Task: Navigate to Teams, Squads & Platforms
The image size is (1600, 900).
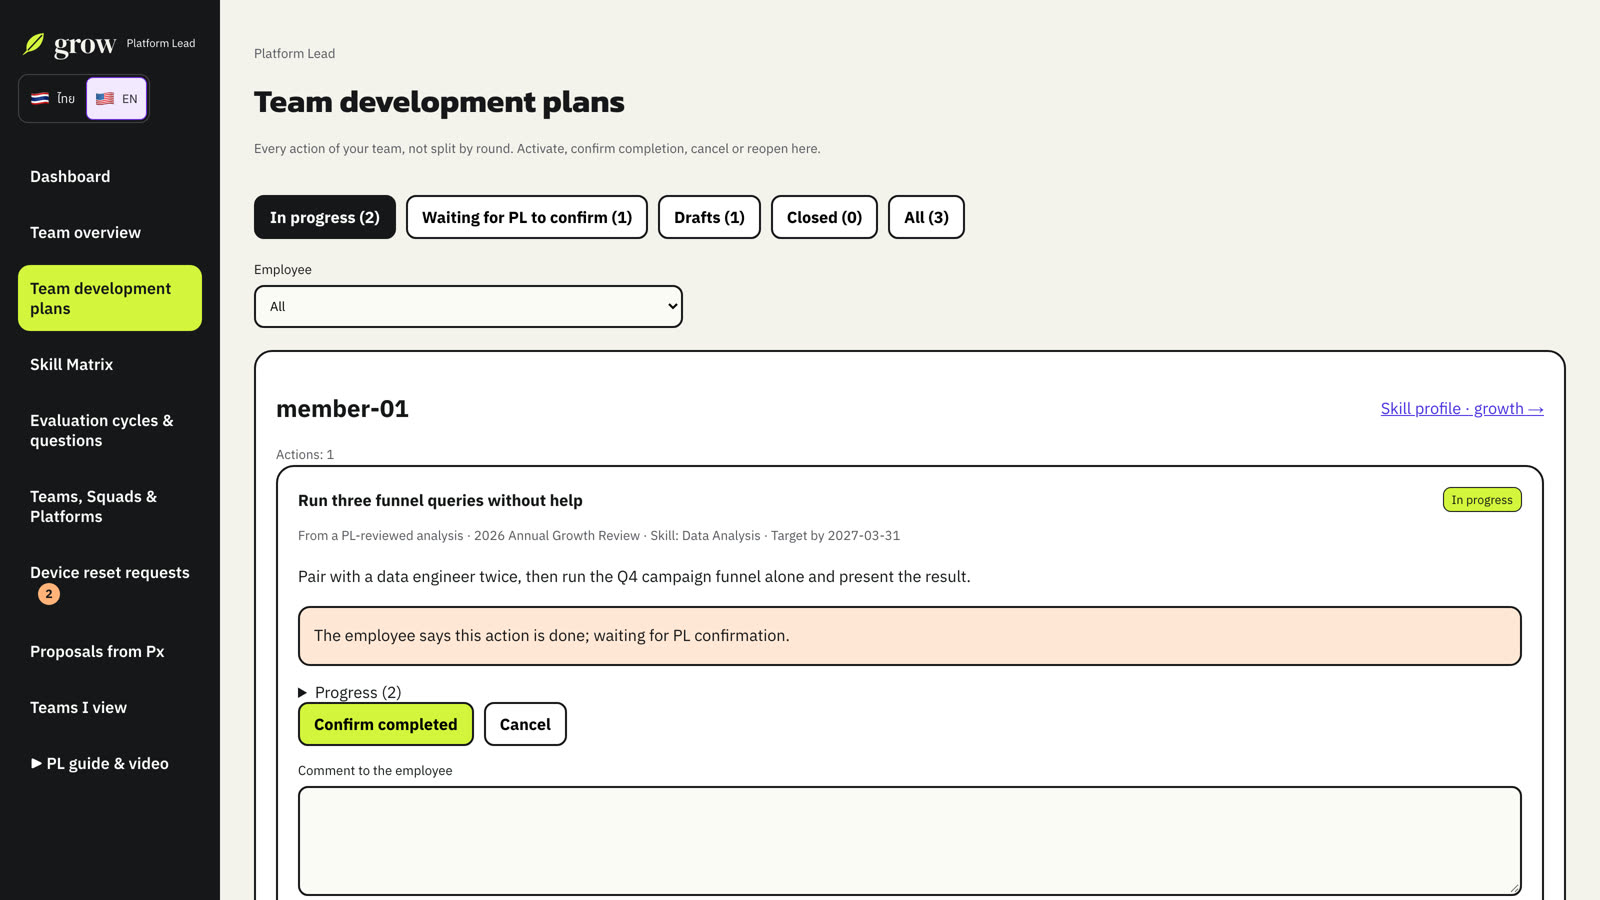Action: pos(110,506)
